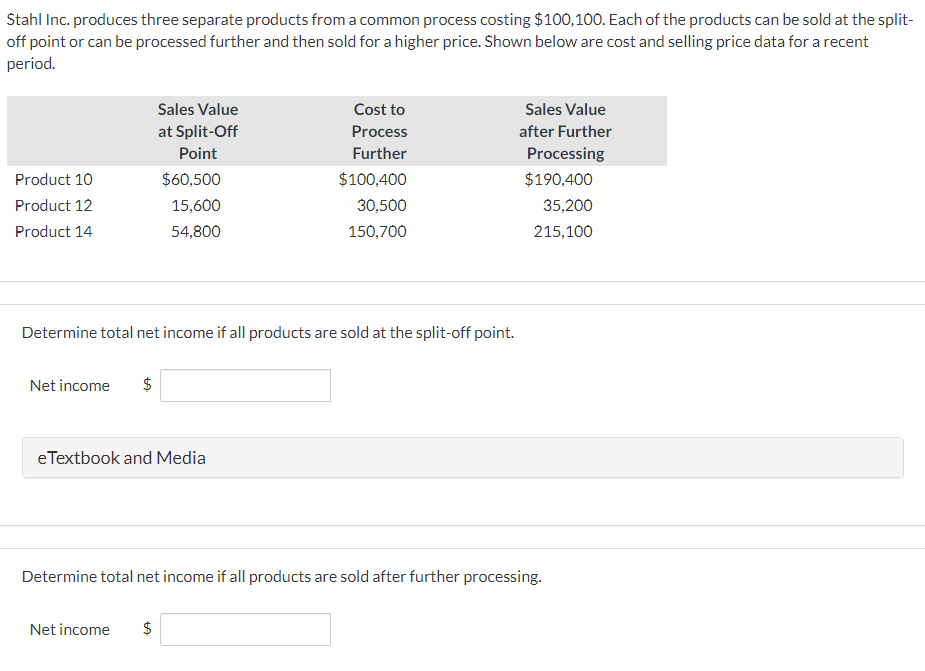The height and width of the screenshot is (671, 925).
Task: Click the second Net income input field
Action: coord(245,629)
